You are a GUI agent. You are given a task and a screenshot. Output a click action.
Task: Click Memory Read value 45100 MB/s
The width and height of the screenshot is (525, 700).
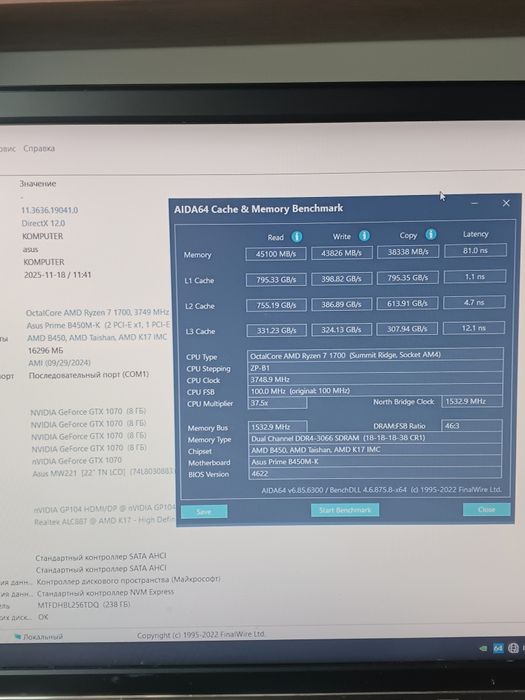pyautogui.click(x=276, y=254)
